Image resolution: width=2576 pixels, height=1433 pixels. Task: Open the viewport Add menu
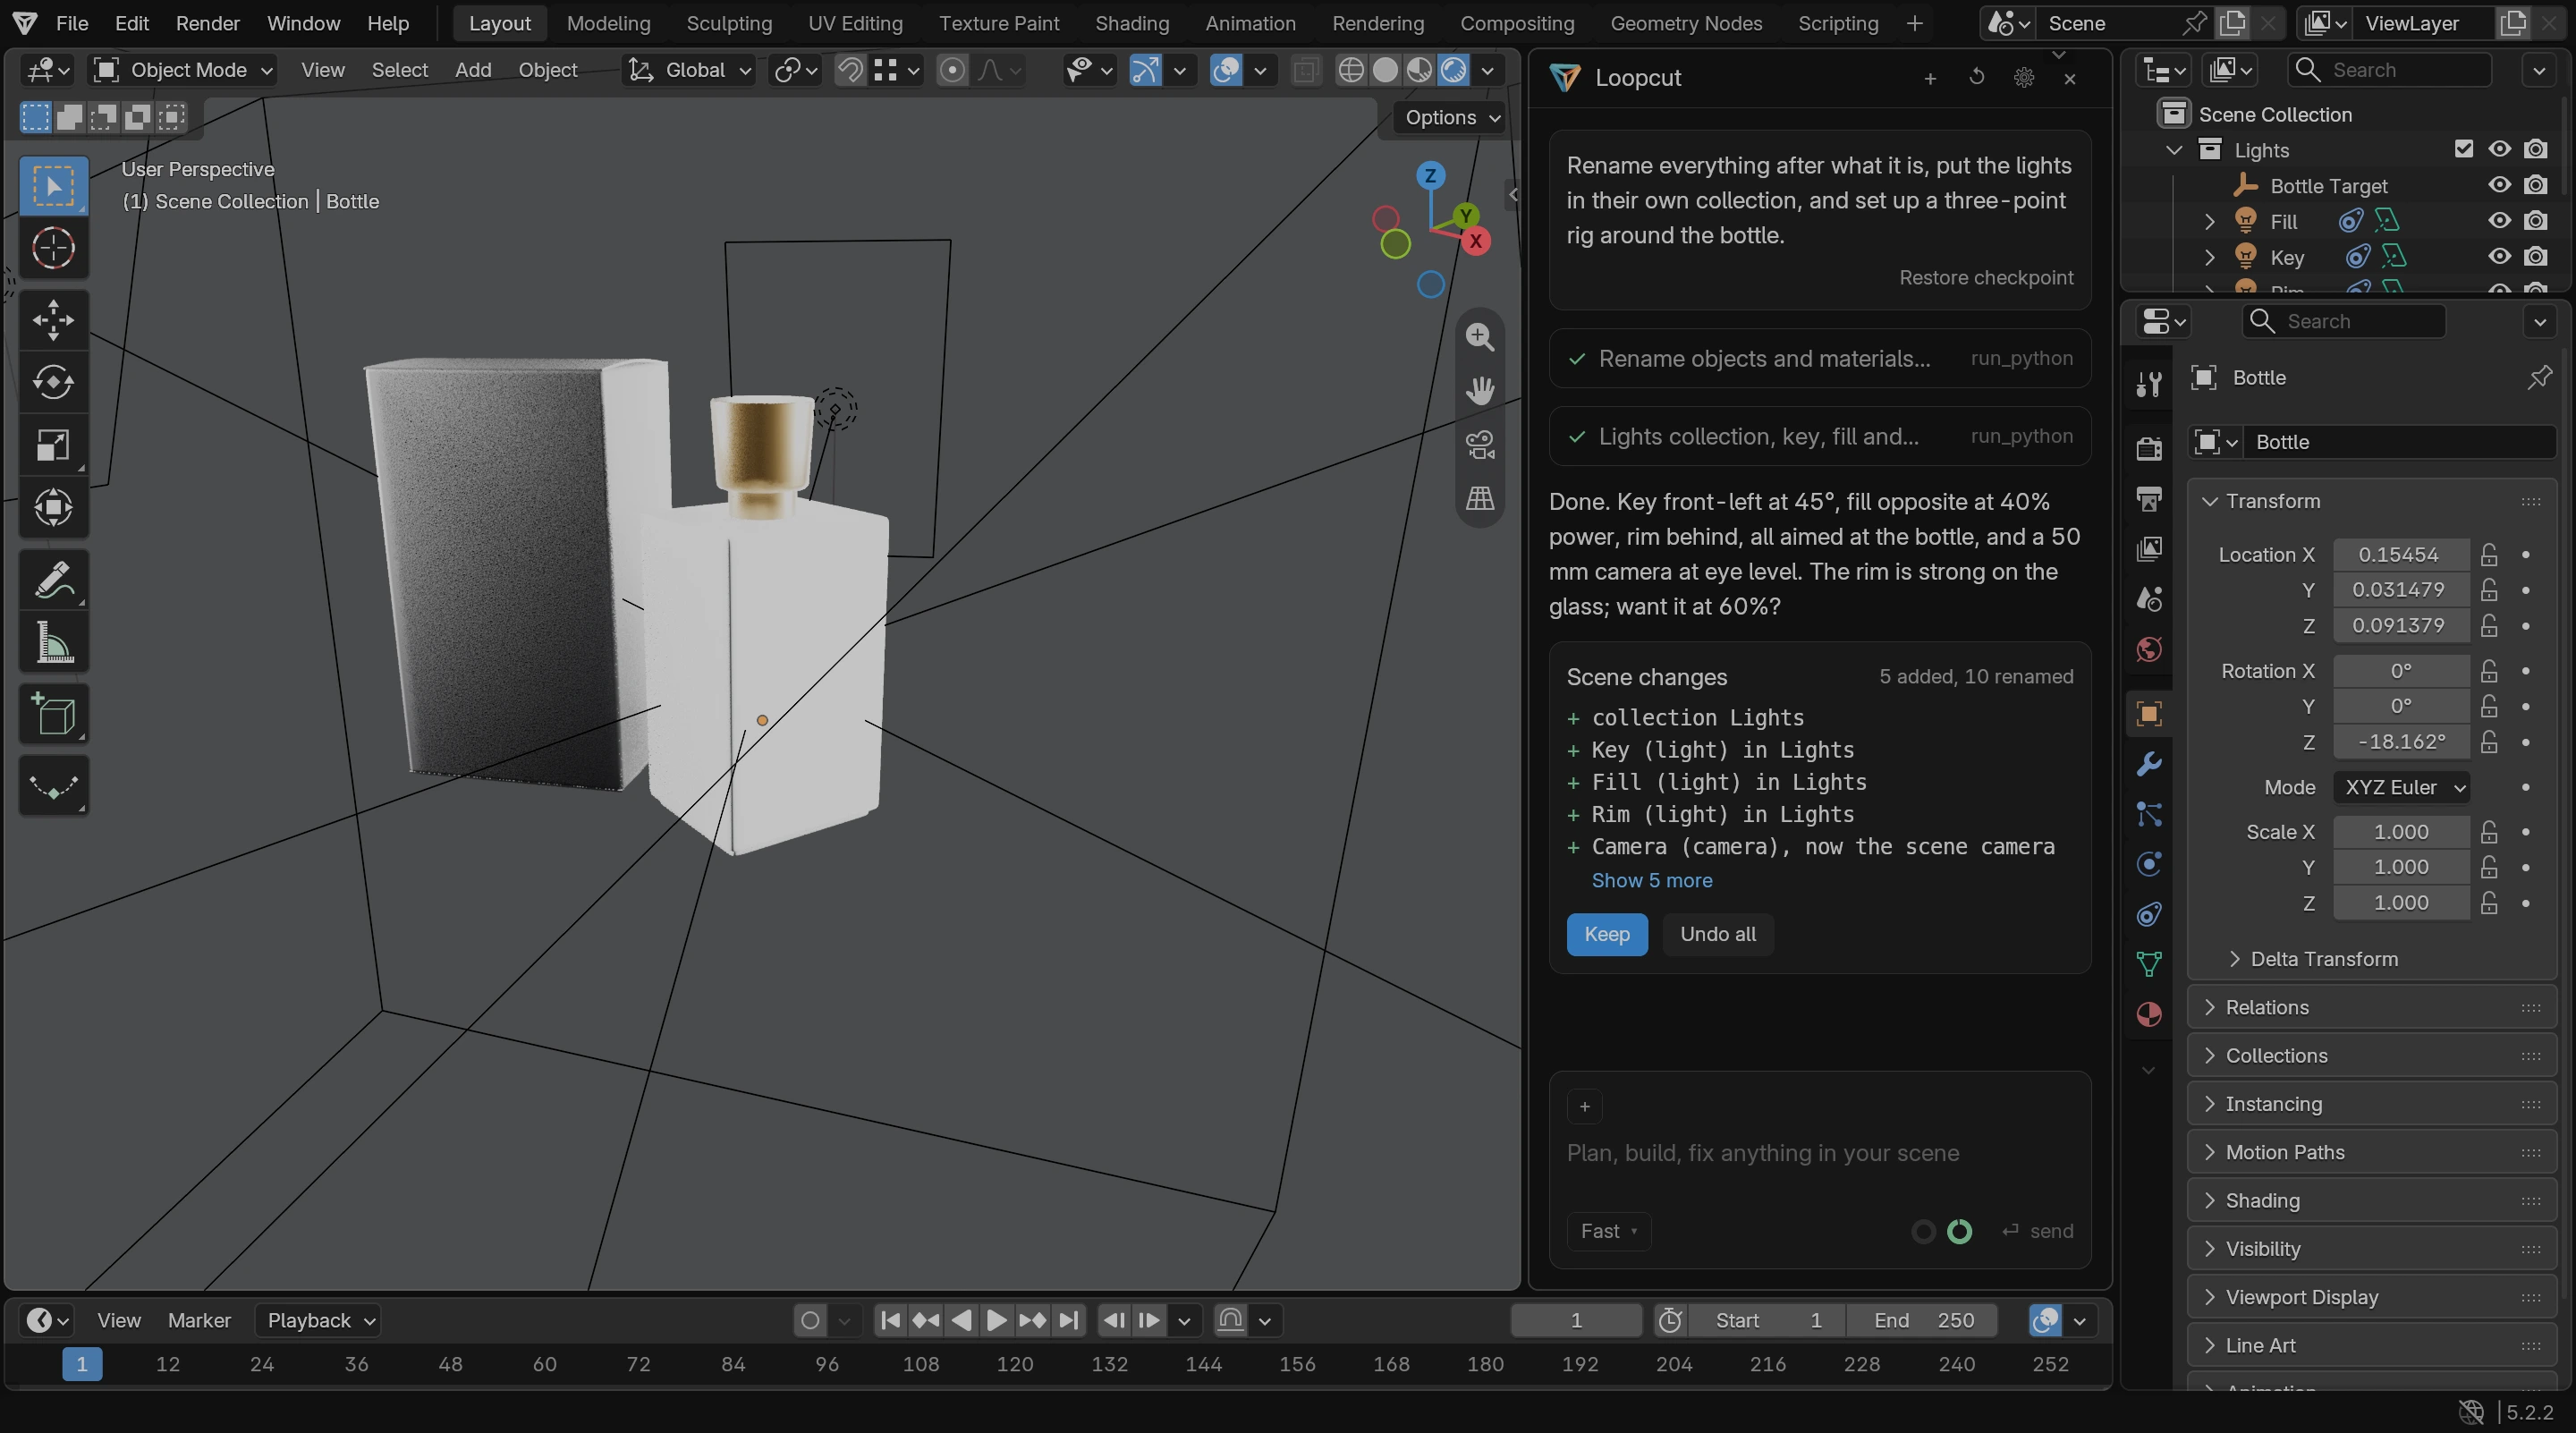(472, 70)
